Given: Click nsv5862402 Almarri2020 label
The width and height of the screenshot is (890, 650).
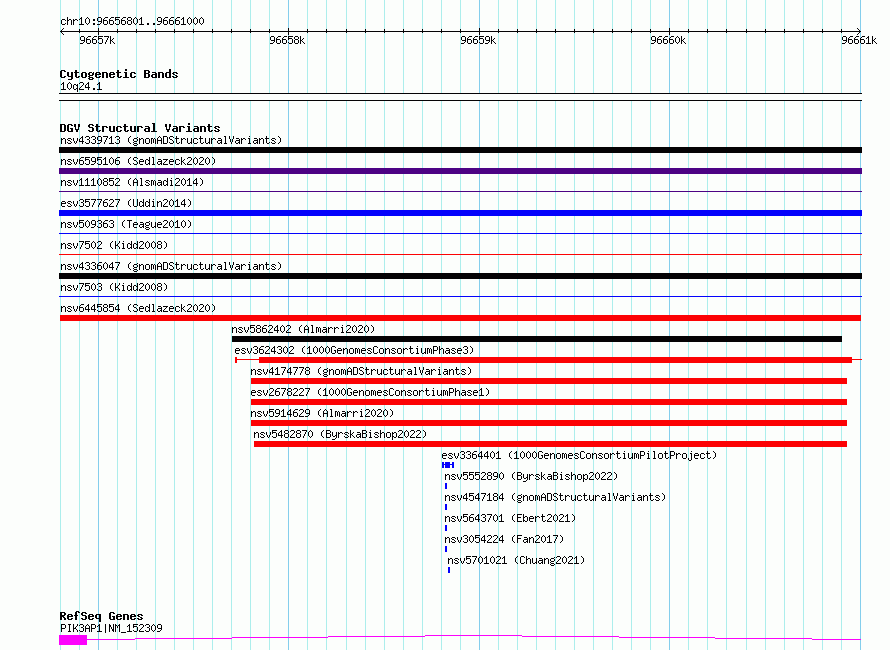Looking at the screenshot, I should coord(303,329).
